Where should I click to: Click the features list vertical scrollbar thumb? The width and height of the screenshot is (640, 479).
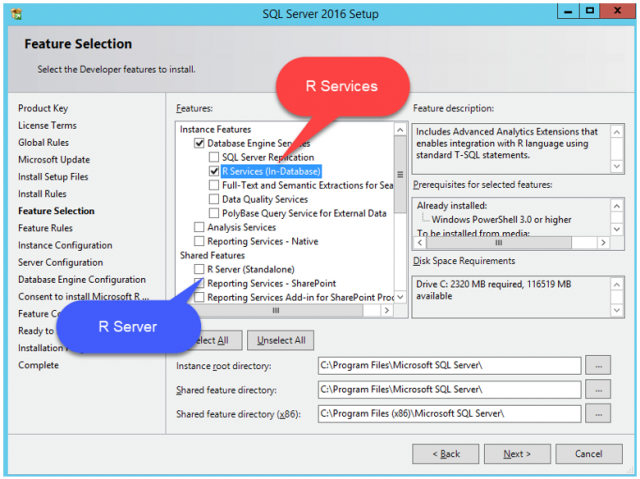(x=400, y=175)
